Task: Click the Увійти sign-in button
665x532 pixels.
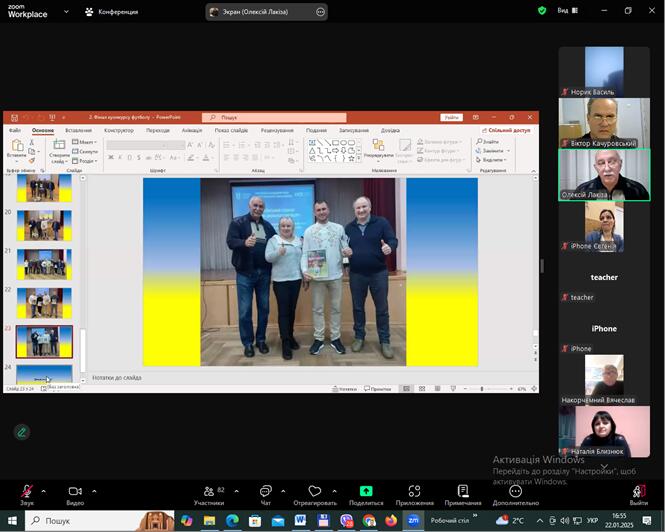Action: click(451, 118)
